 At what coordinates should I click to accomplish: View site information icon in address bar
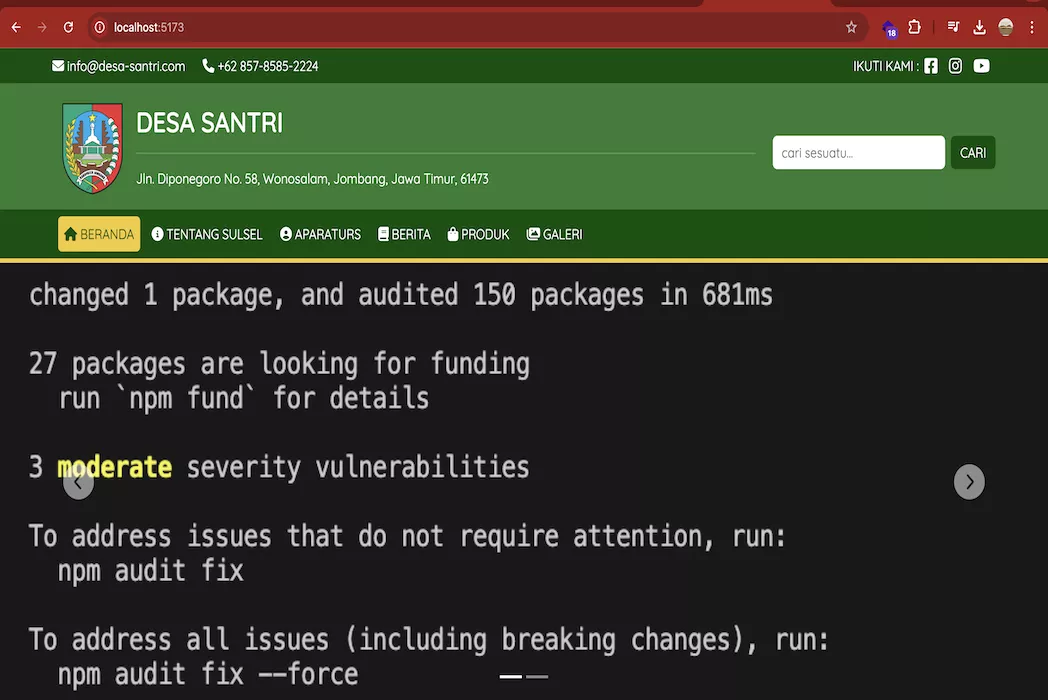coord(100,27)
